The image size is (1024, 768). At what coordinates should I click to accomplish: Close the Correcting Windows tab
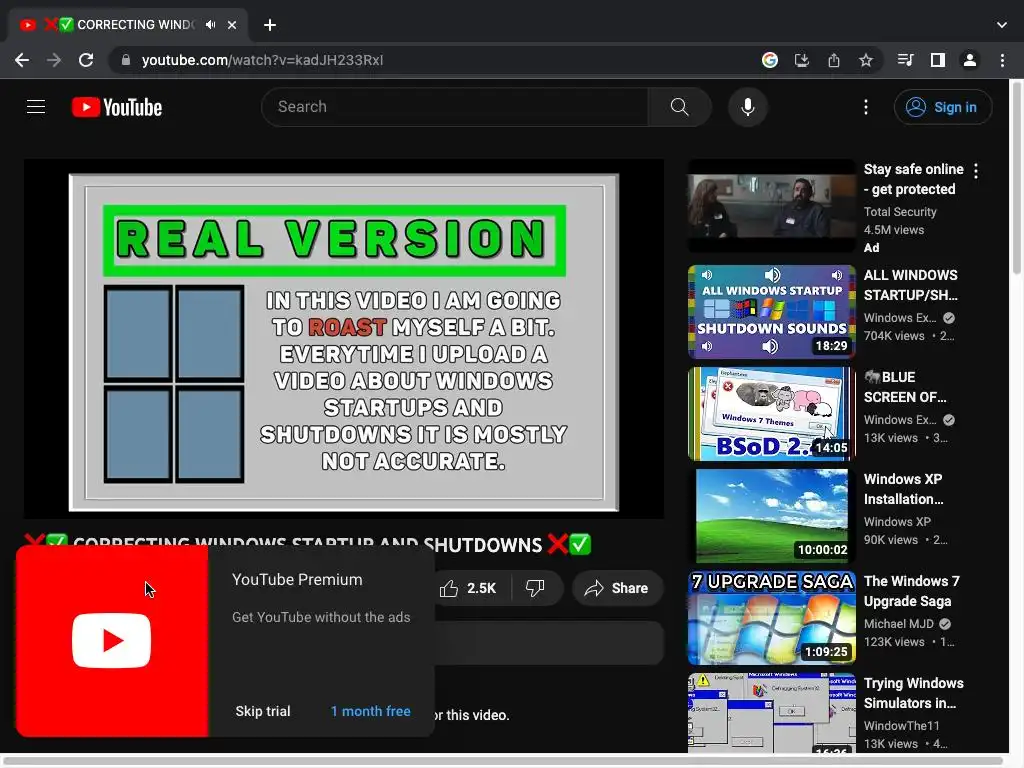pos(232,25)
